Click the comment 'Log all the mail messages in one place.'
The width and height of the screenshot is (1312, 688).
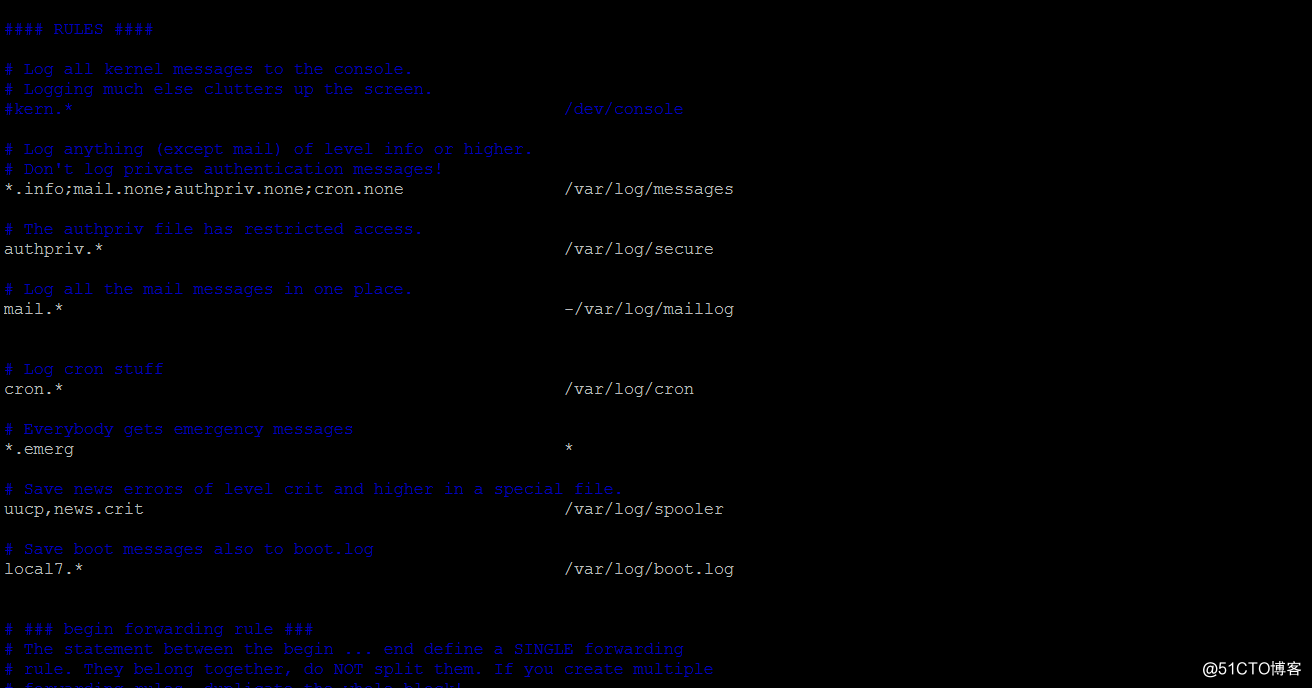218,289
